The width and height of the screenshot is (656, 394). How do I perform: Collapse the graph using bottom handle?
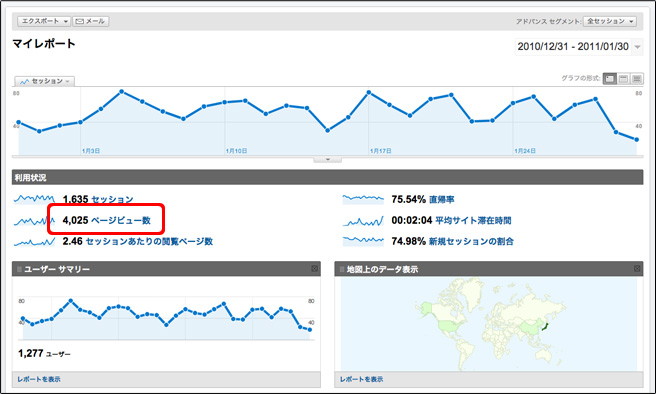(328, 159)
